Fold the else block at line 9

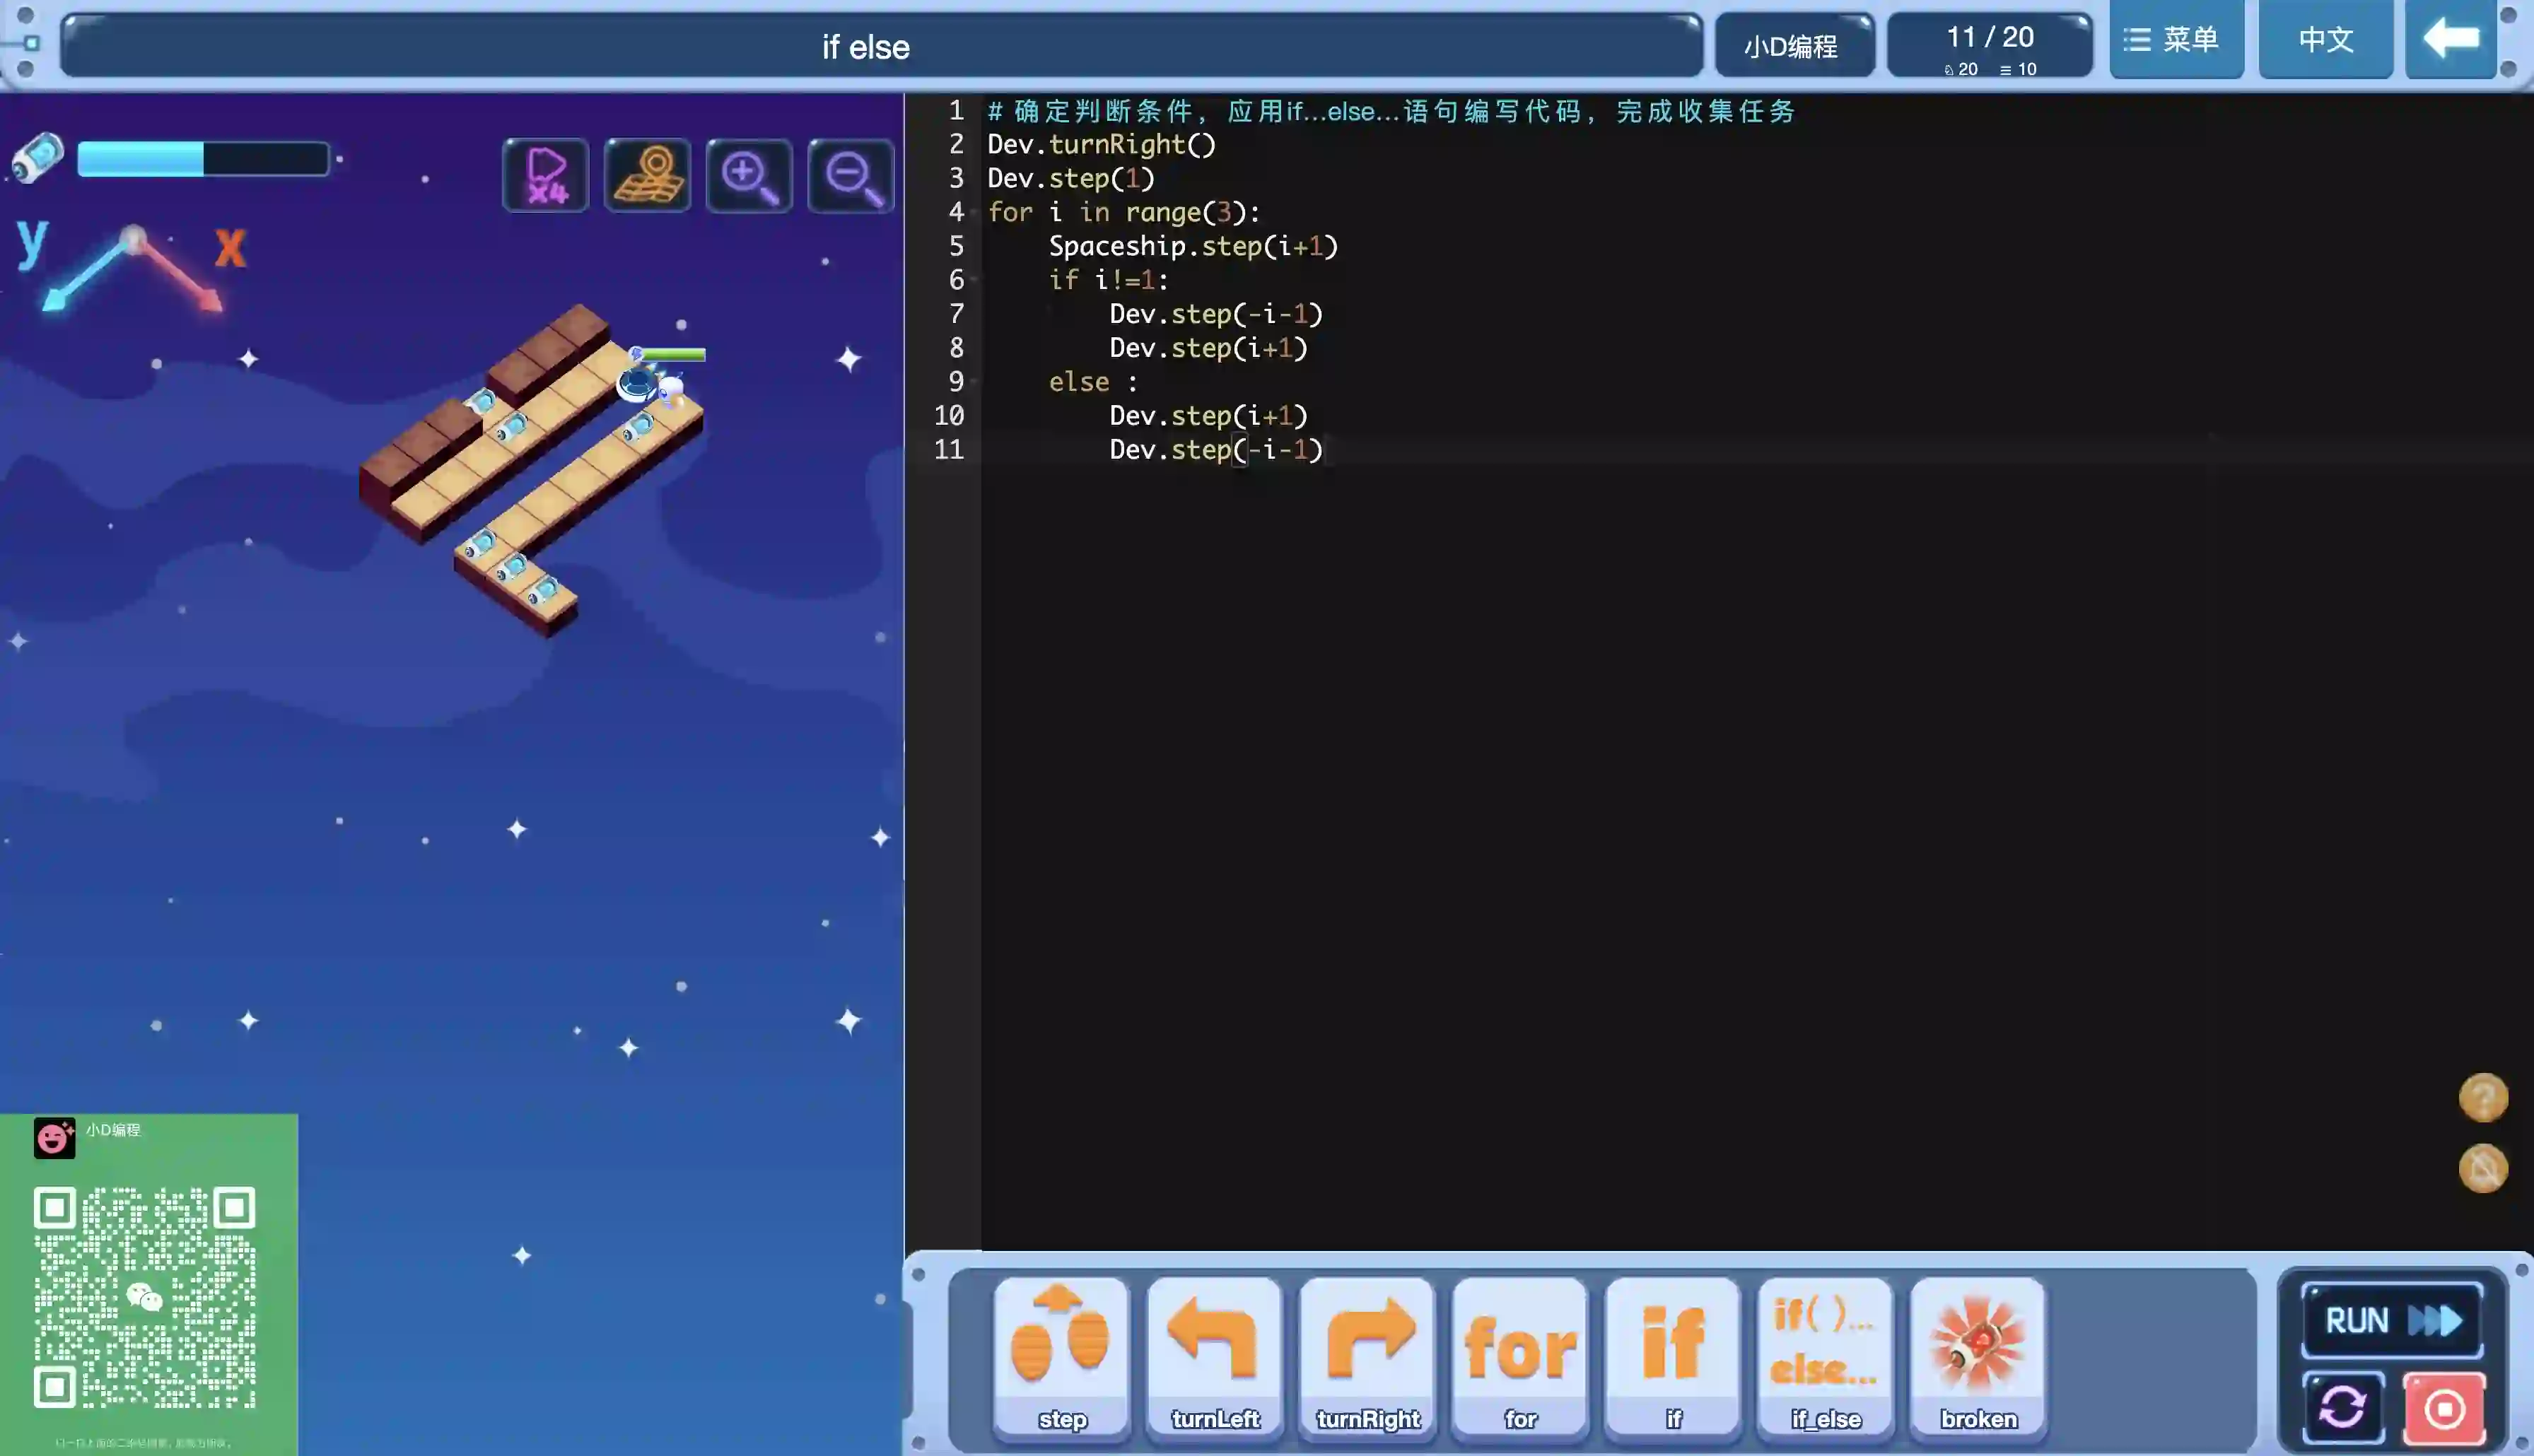click(974, 382)
